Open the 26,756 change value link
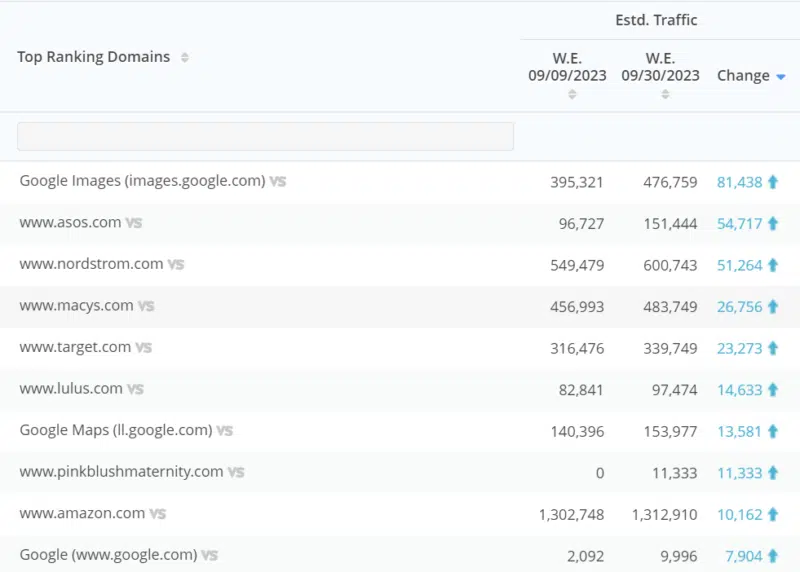 pos(739,307)
